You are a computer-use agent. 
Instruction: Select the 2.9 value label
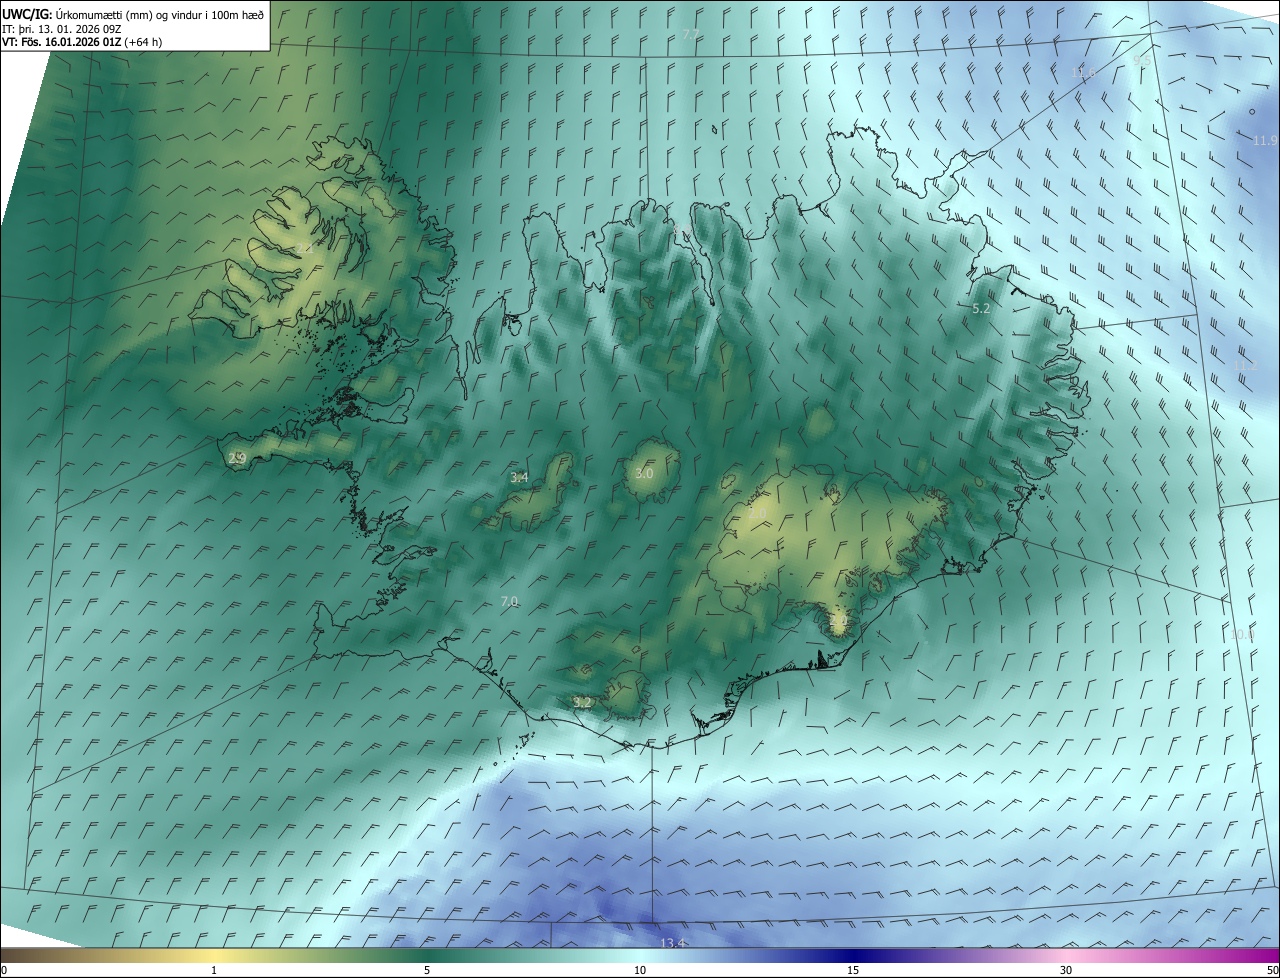coord(237,458)
